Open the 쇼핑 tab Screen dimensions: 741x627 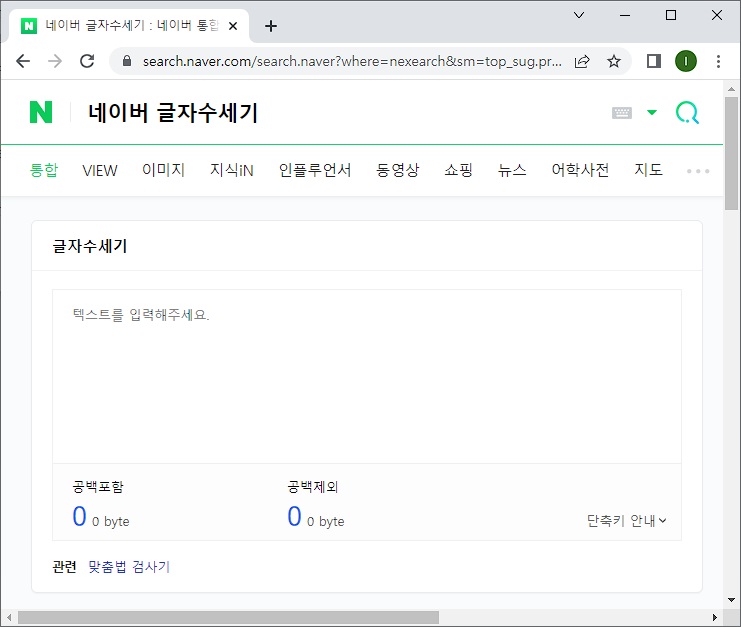[x=458, y=170]
